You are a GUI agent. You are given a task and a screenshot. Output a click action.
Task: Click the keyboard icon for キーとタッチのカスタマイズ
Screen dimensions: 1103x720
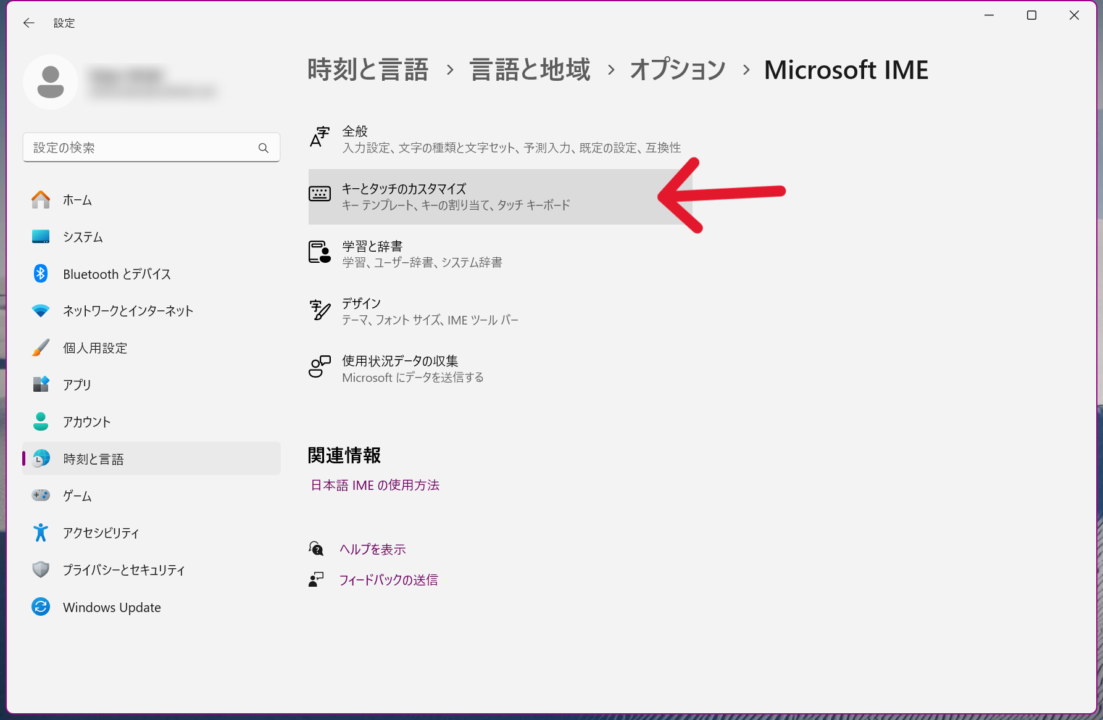pyautogui.click(x=319, y=194)
